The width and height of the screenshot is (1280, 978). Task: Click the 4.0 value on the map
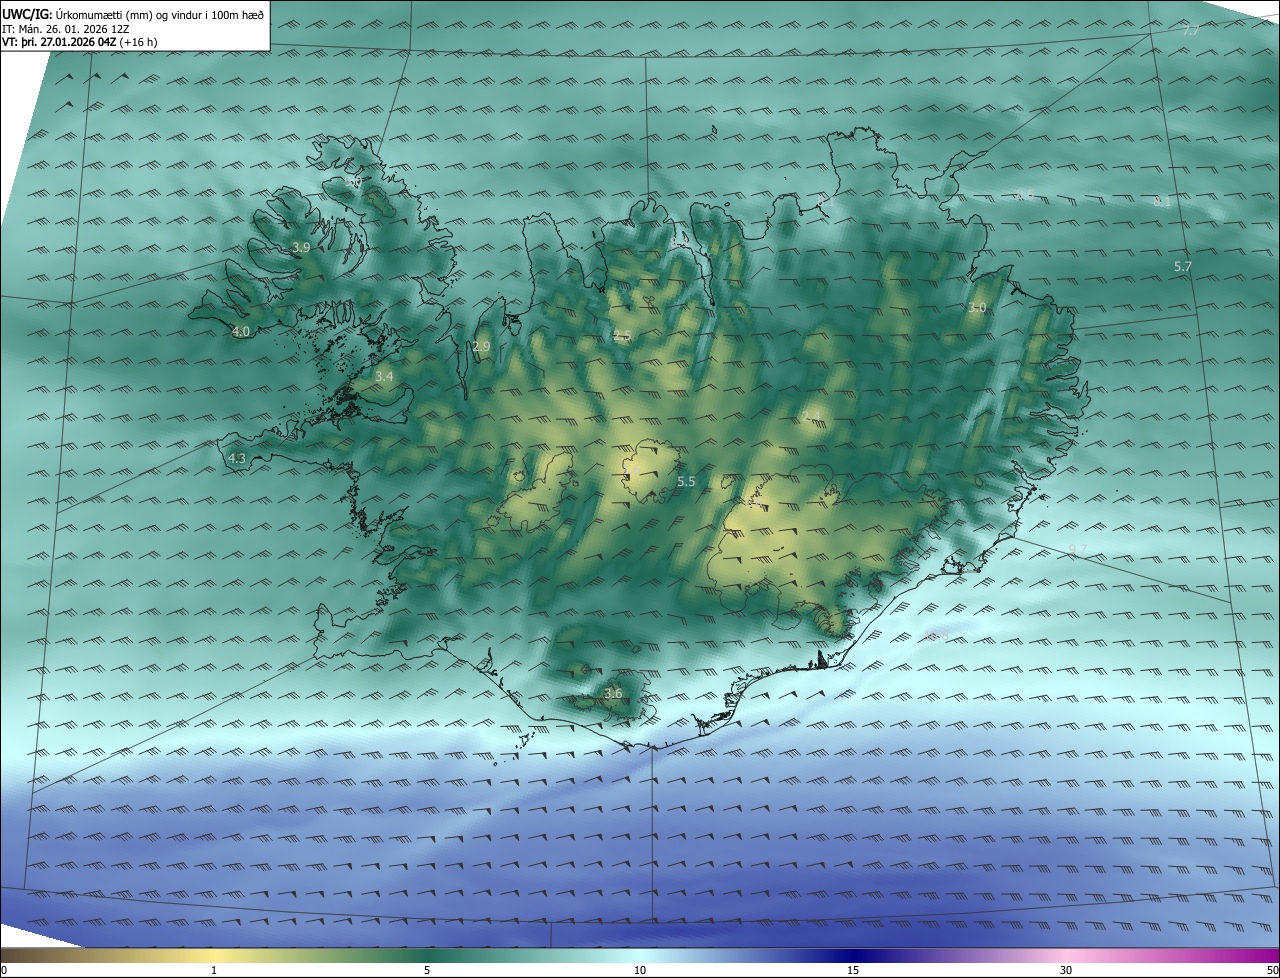[x=241, y=331]
